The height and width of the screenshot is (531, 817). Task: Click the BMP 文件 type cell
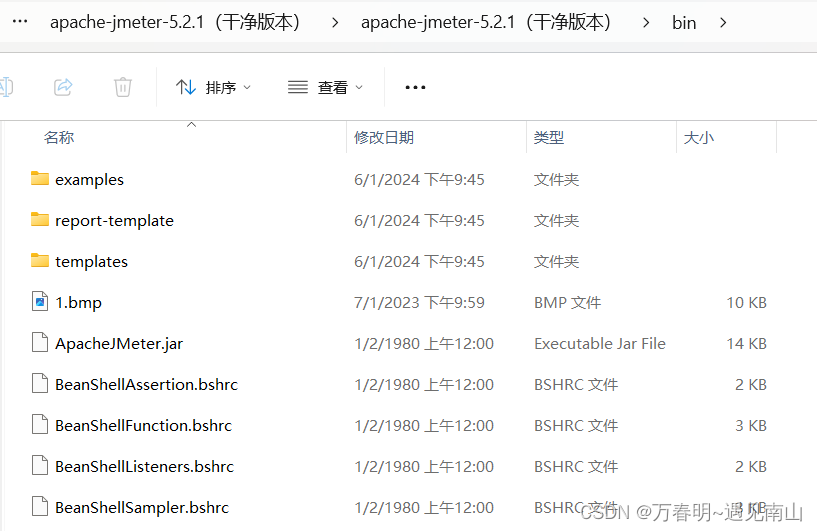pyautogui.click(x=567, y=303)
